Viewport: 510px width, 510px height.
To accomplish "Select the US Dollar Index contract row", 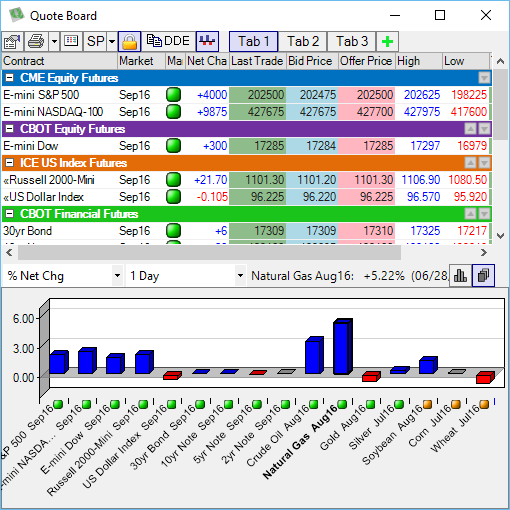I will (247, 197).
